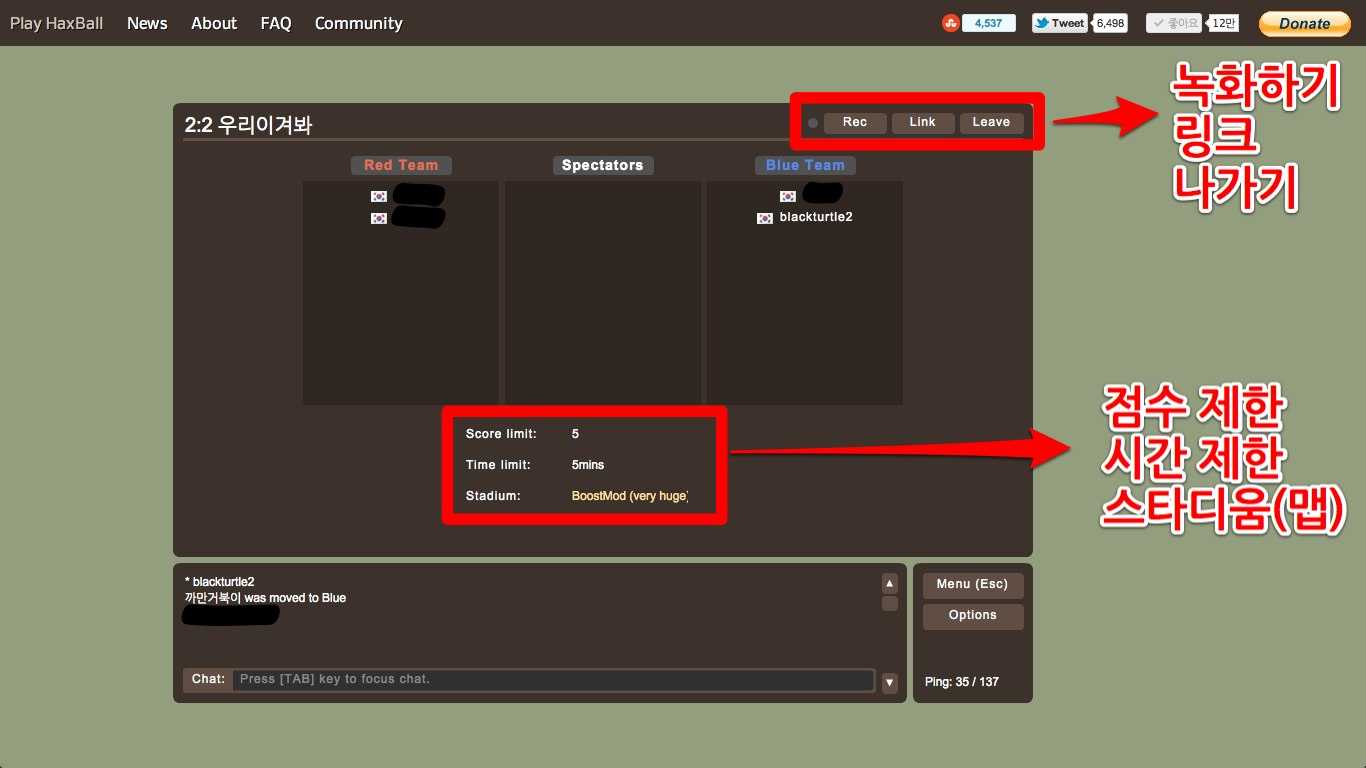Switch to Spectators
The height and width of the screenshot is (768, 1366).
(603, 165)
